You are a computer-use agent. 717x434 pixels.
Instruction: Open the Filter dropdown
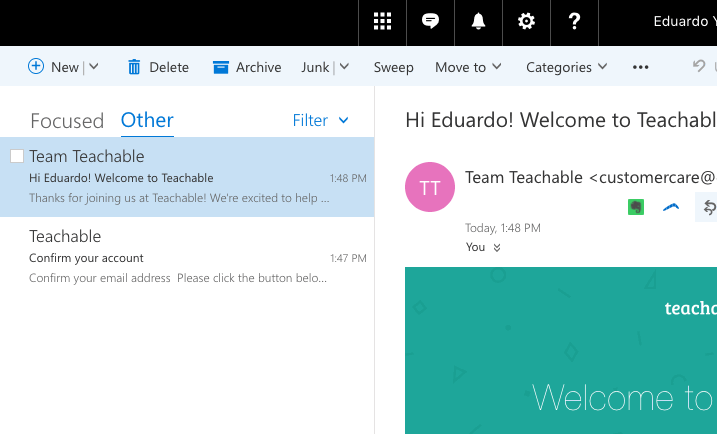[321, 120]
